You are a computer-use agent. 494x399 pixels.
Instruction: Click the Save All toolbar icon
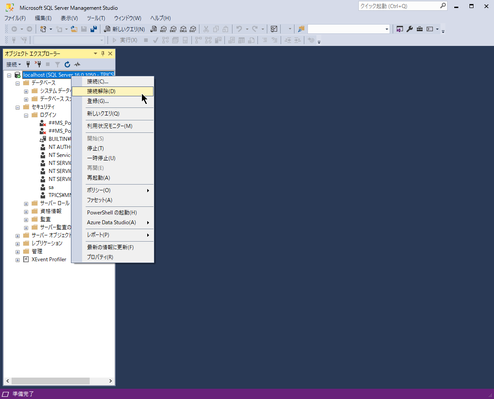94,29
